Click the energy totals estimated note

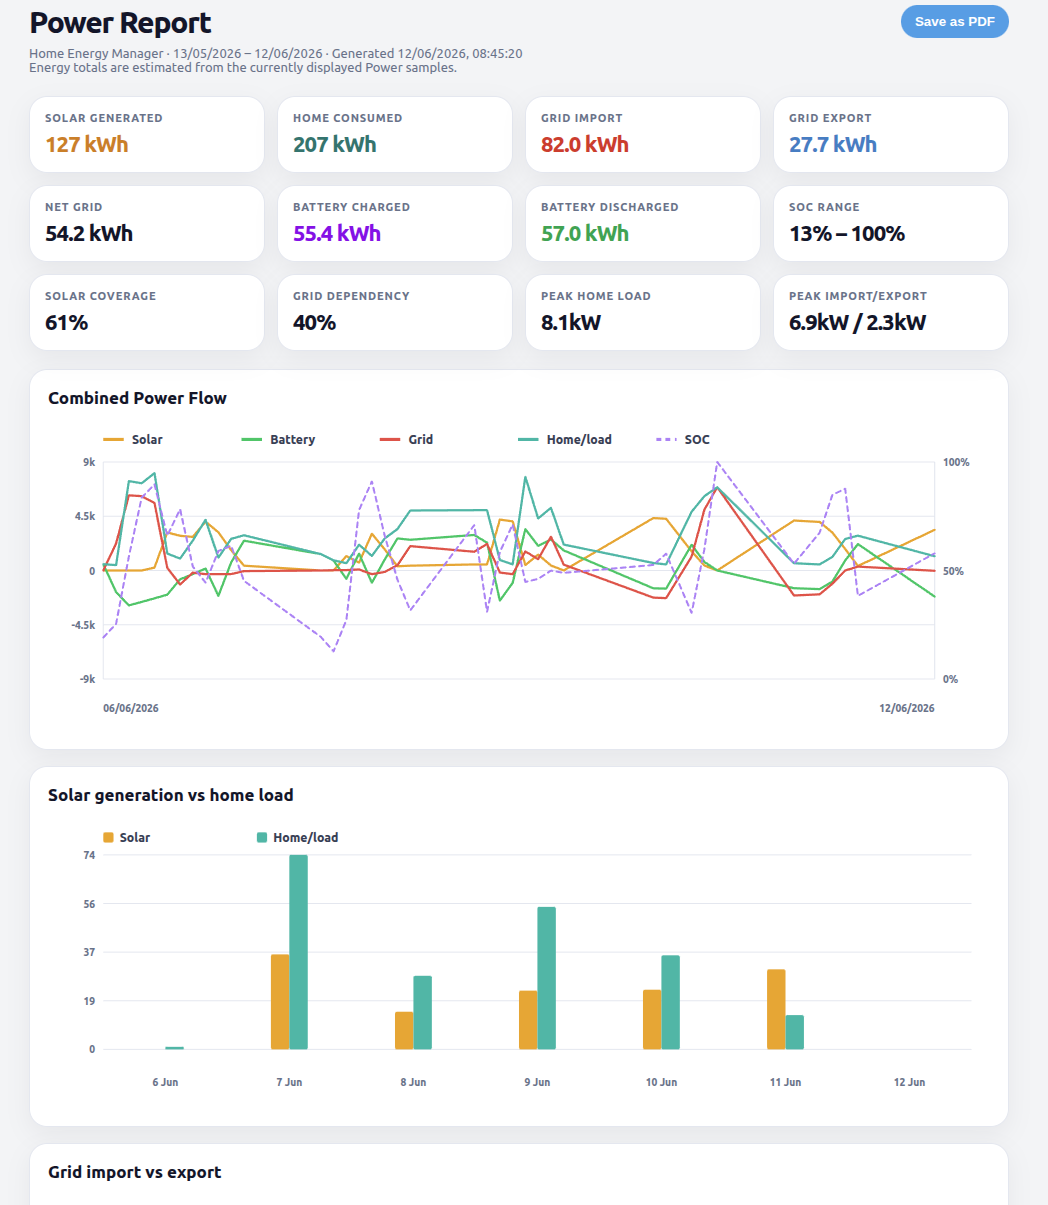[x=243, y=68]
